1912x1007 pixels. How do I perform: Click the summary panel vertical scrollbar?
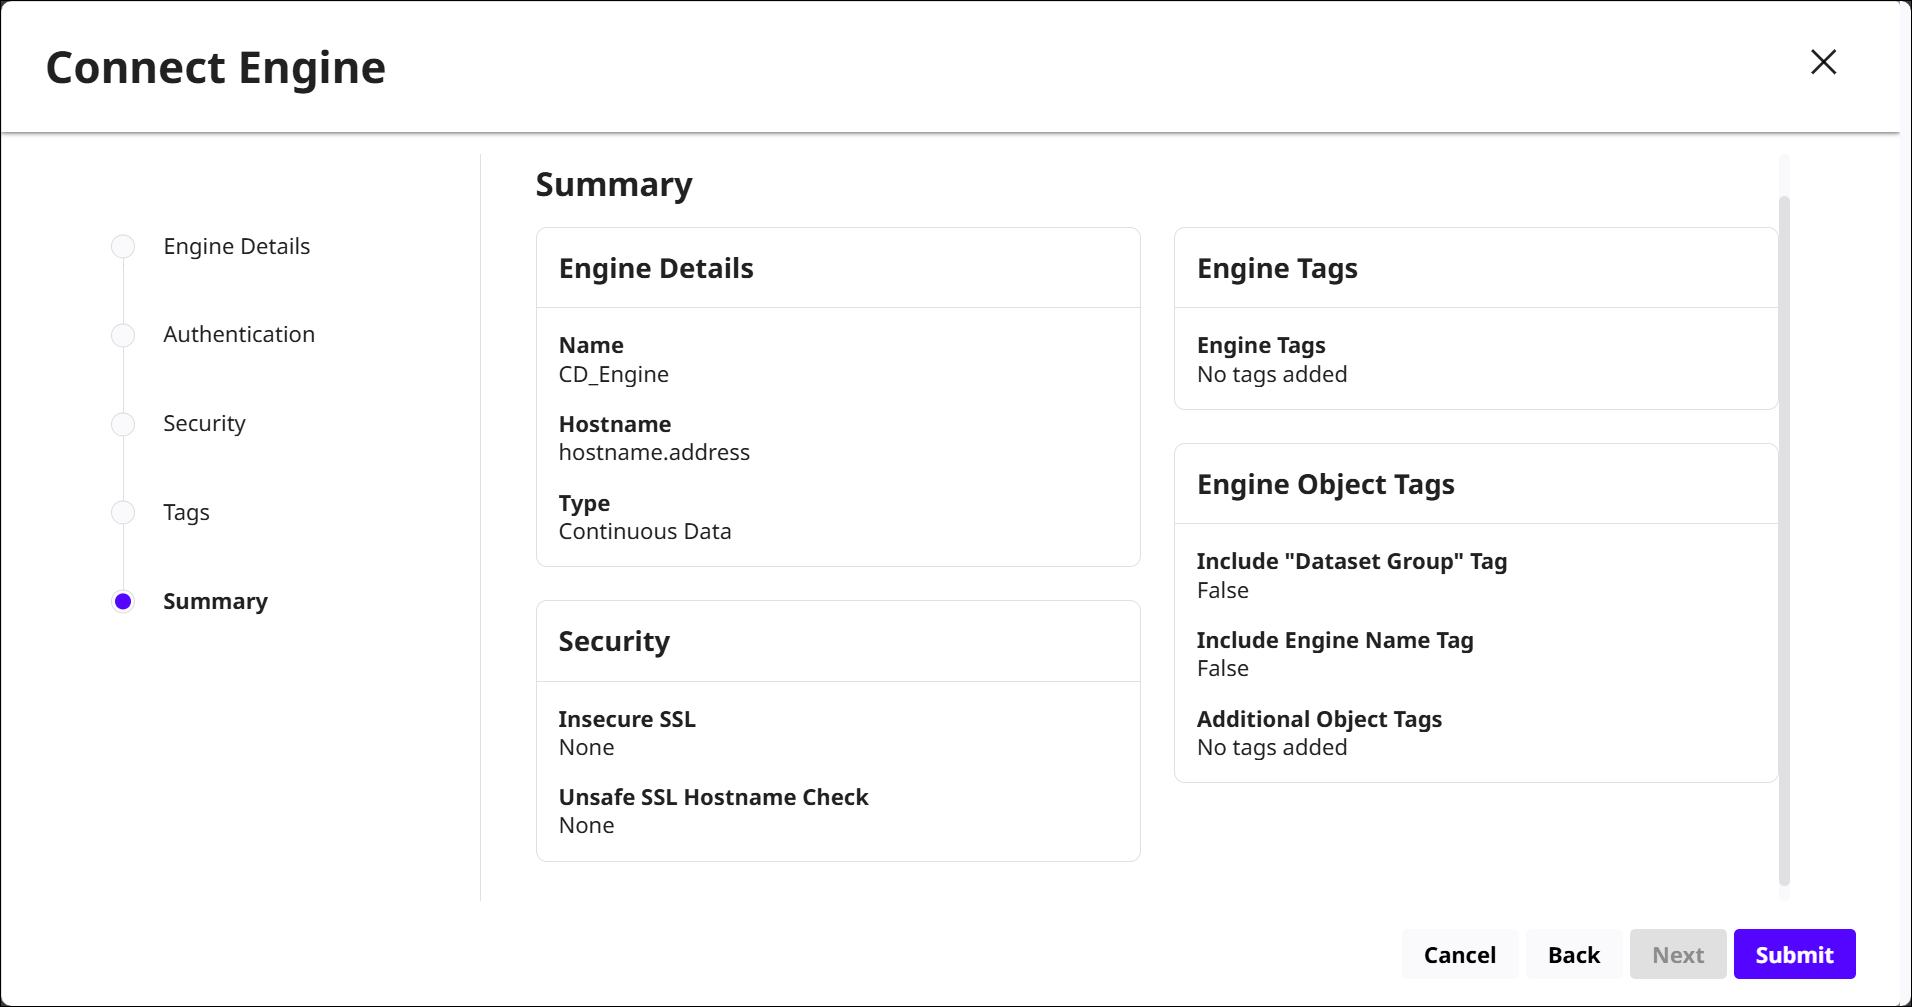(1784, 540)
